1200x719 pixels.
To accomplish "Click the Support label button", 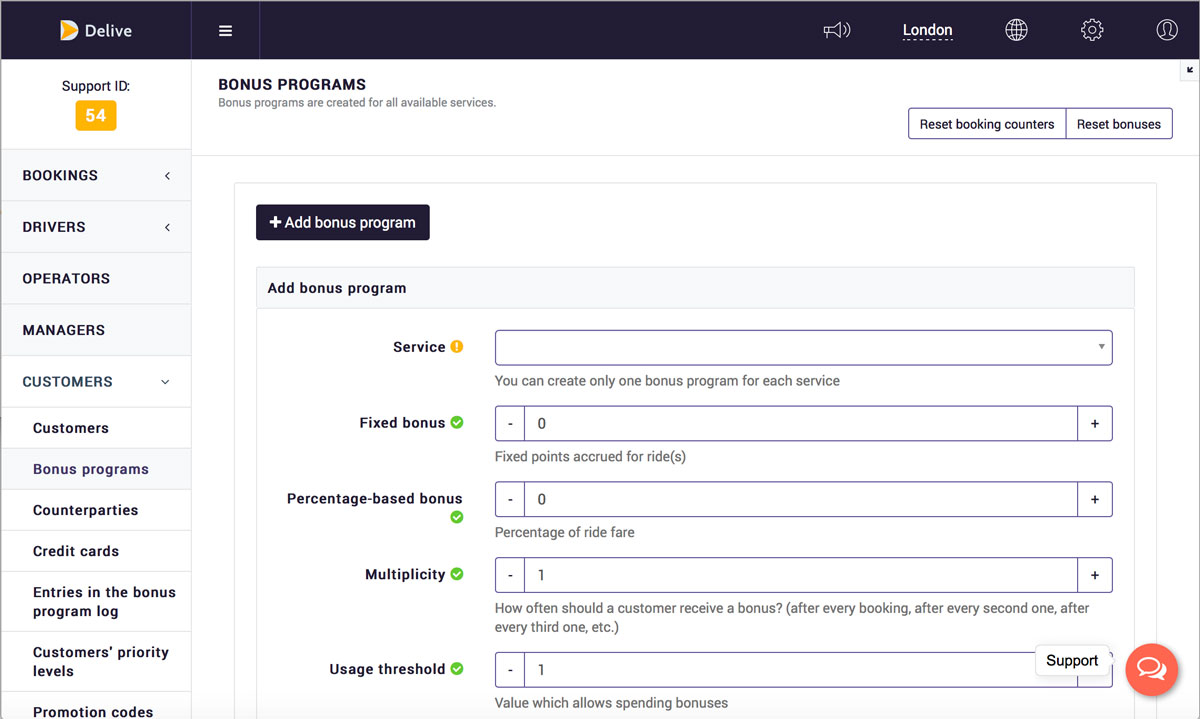I will pos(1072,661).
